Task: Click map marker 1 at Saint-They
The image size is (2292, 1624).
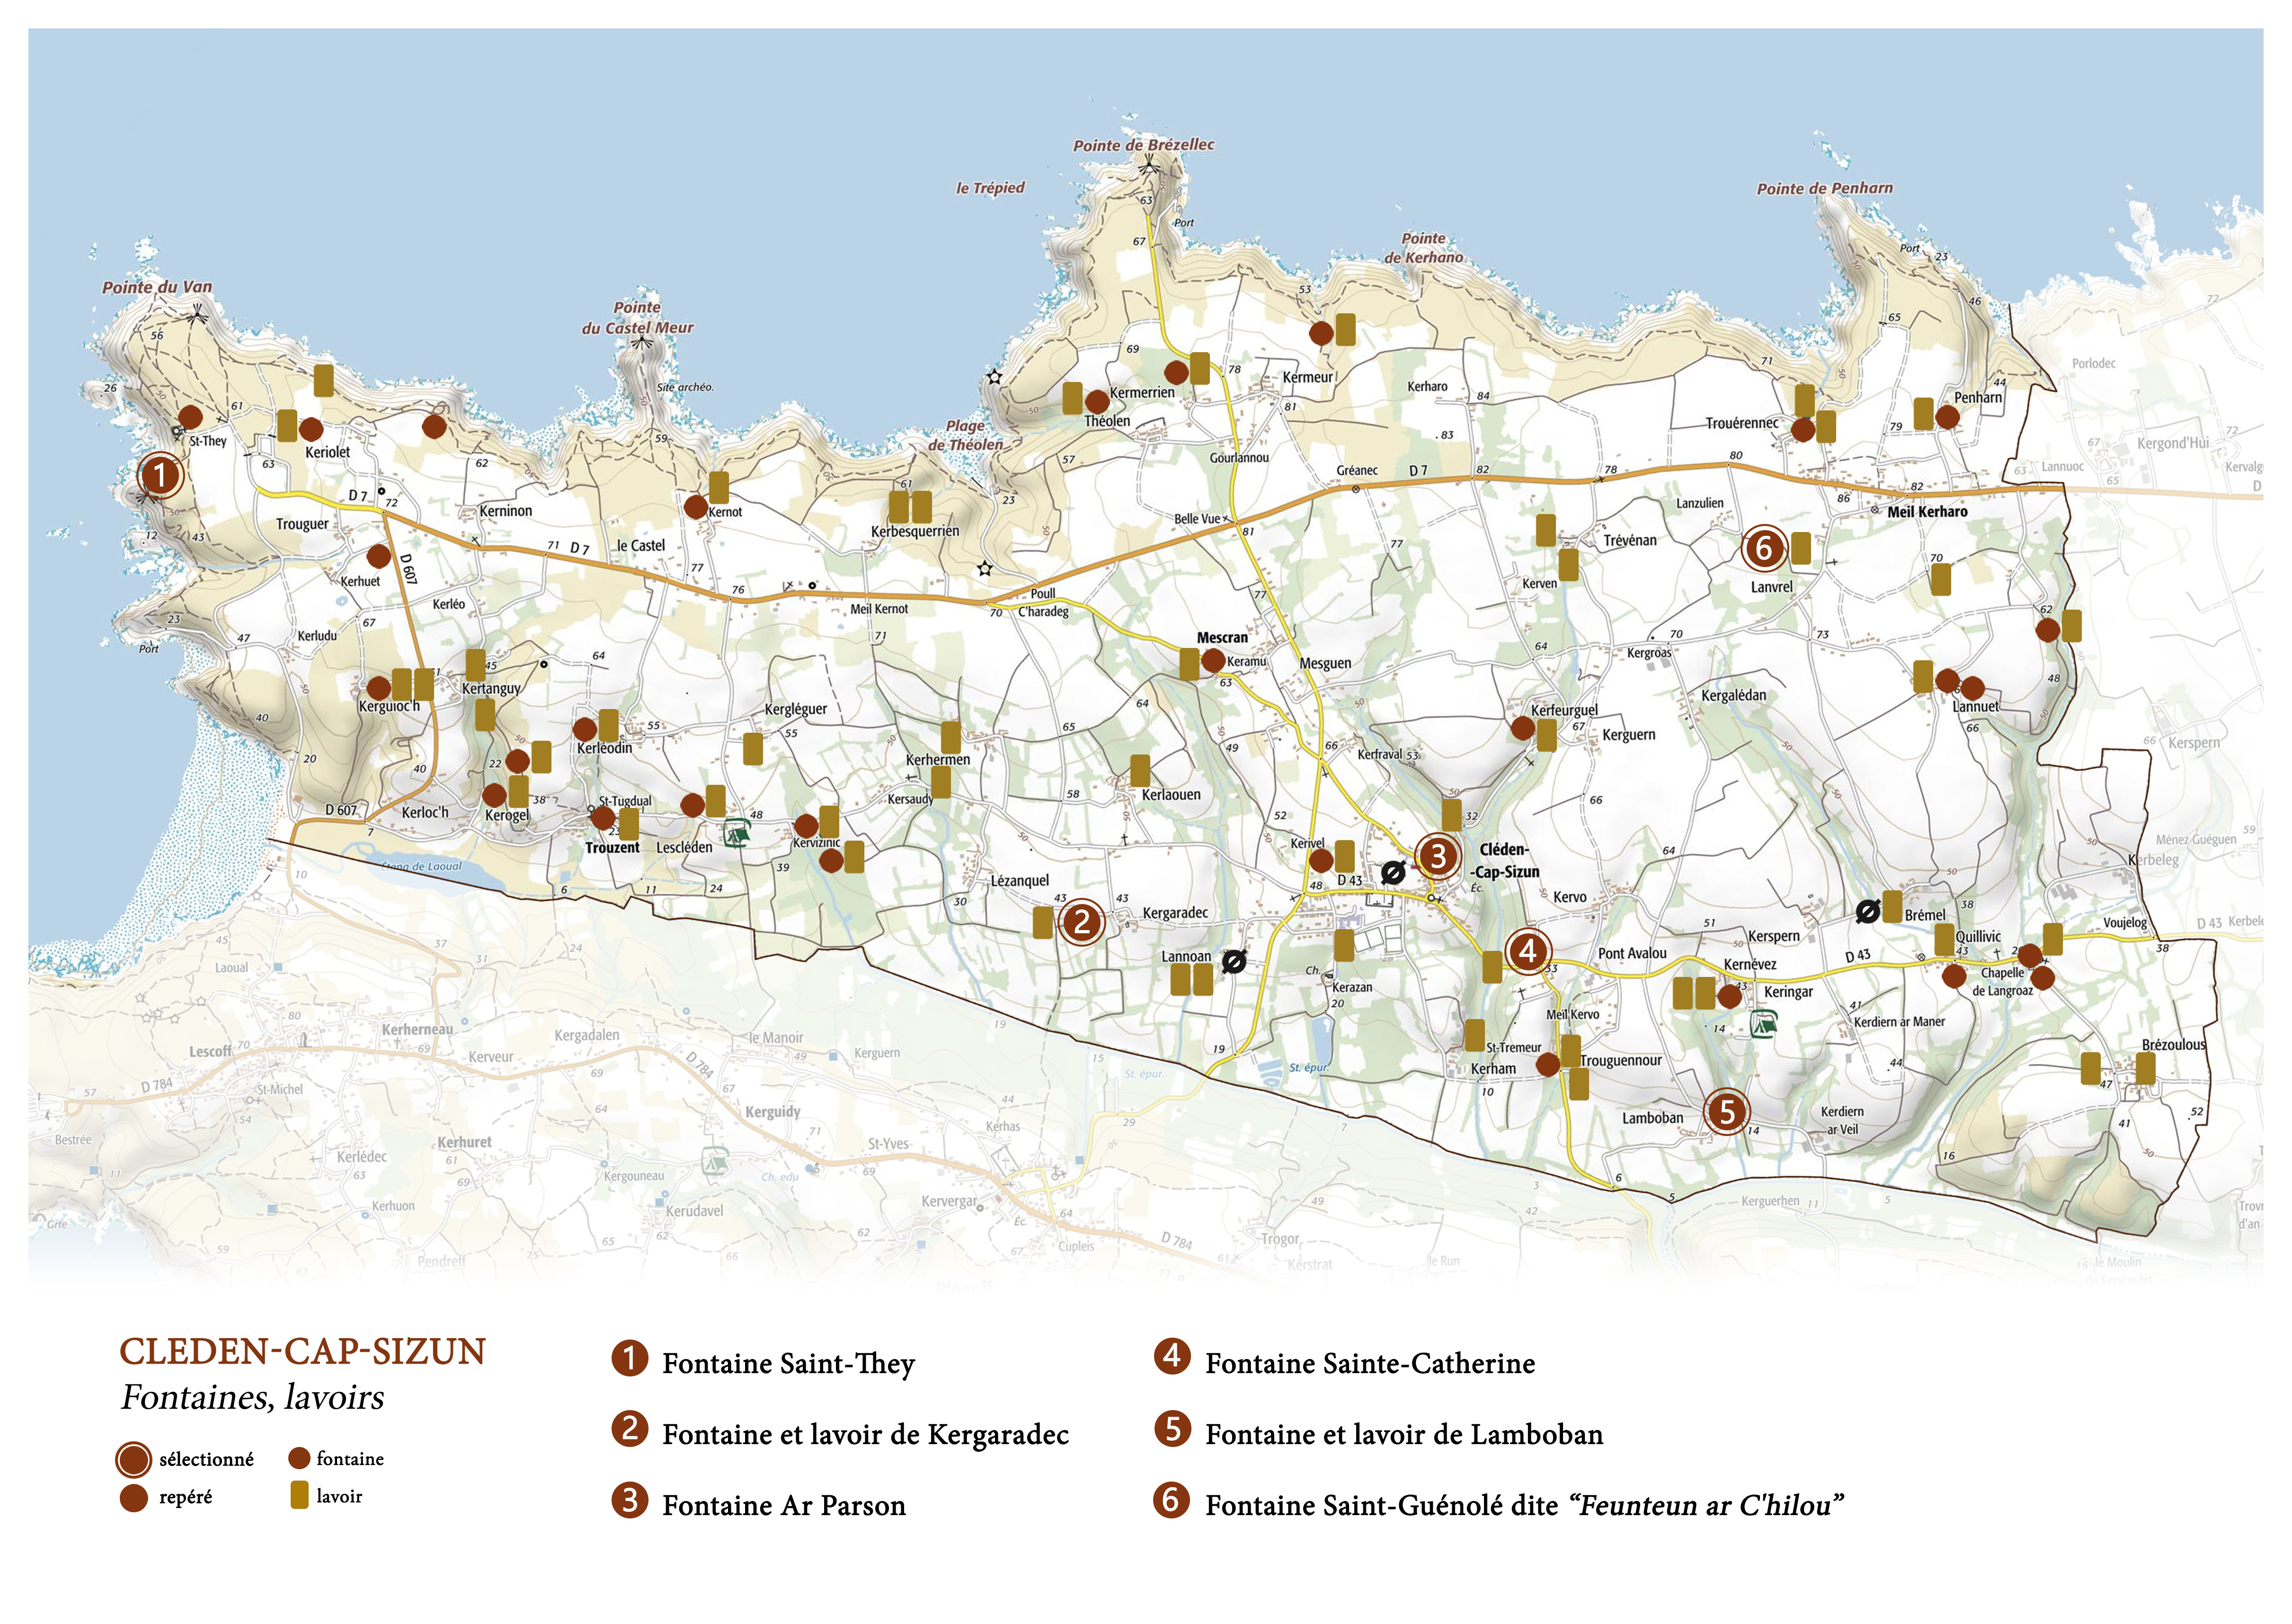Action: (160, 476)
